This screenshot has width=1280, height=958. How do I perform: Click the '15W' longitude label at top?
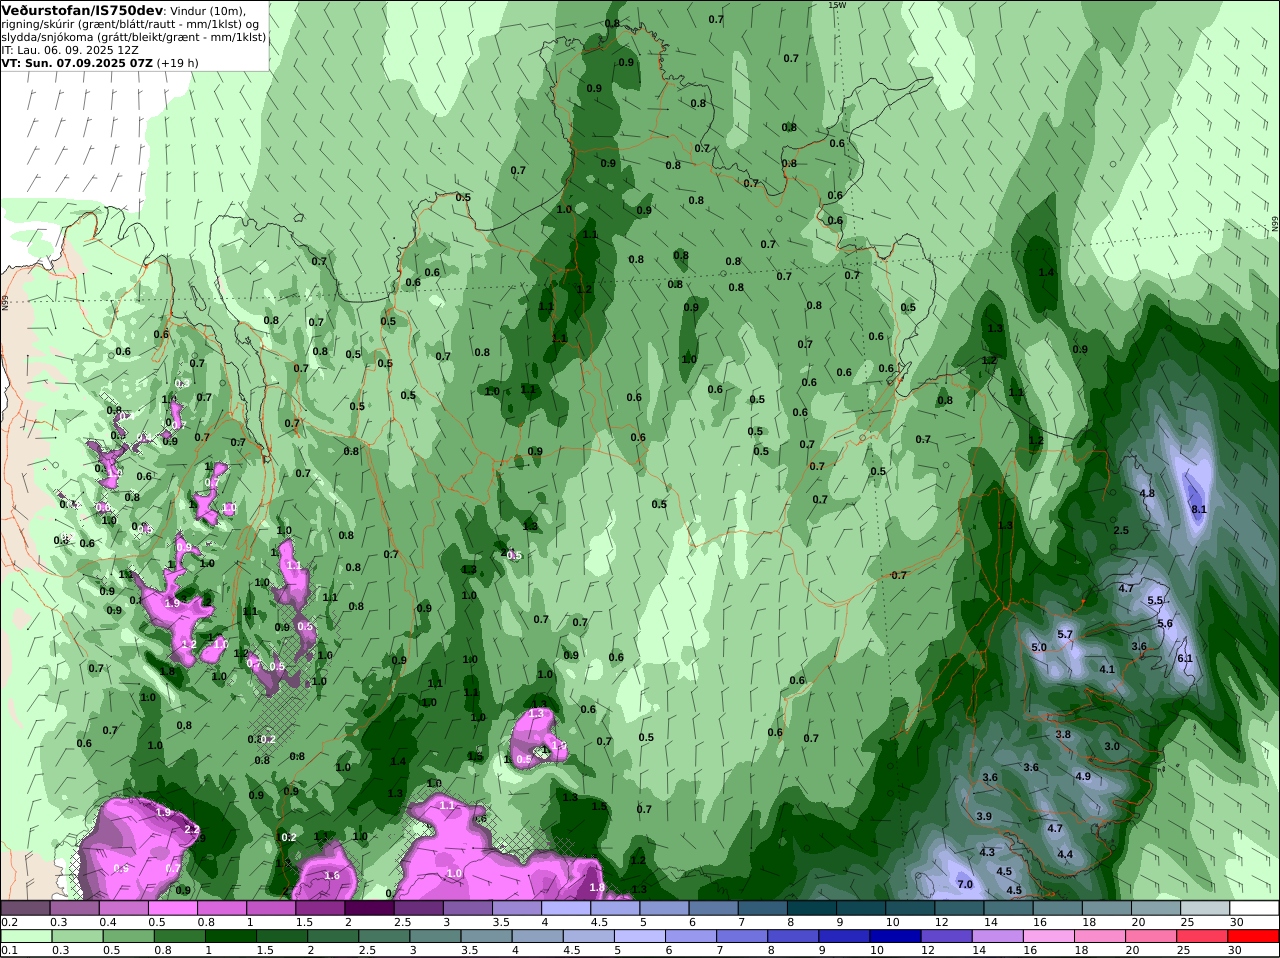click(x=837, y=5)
